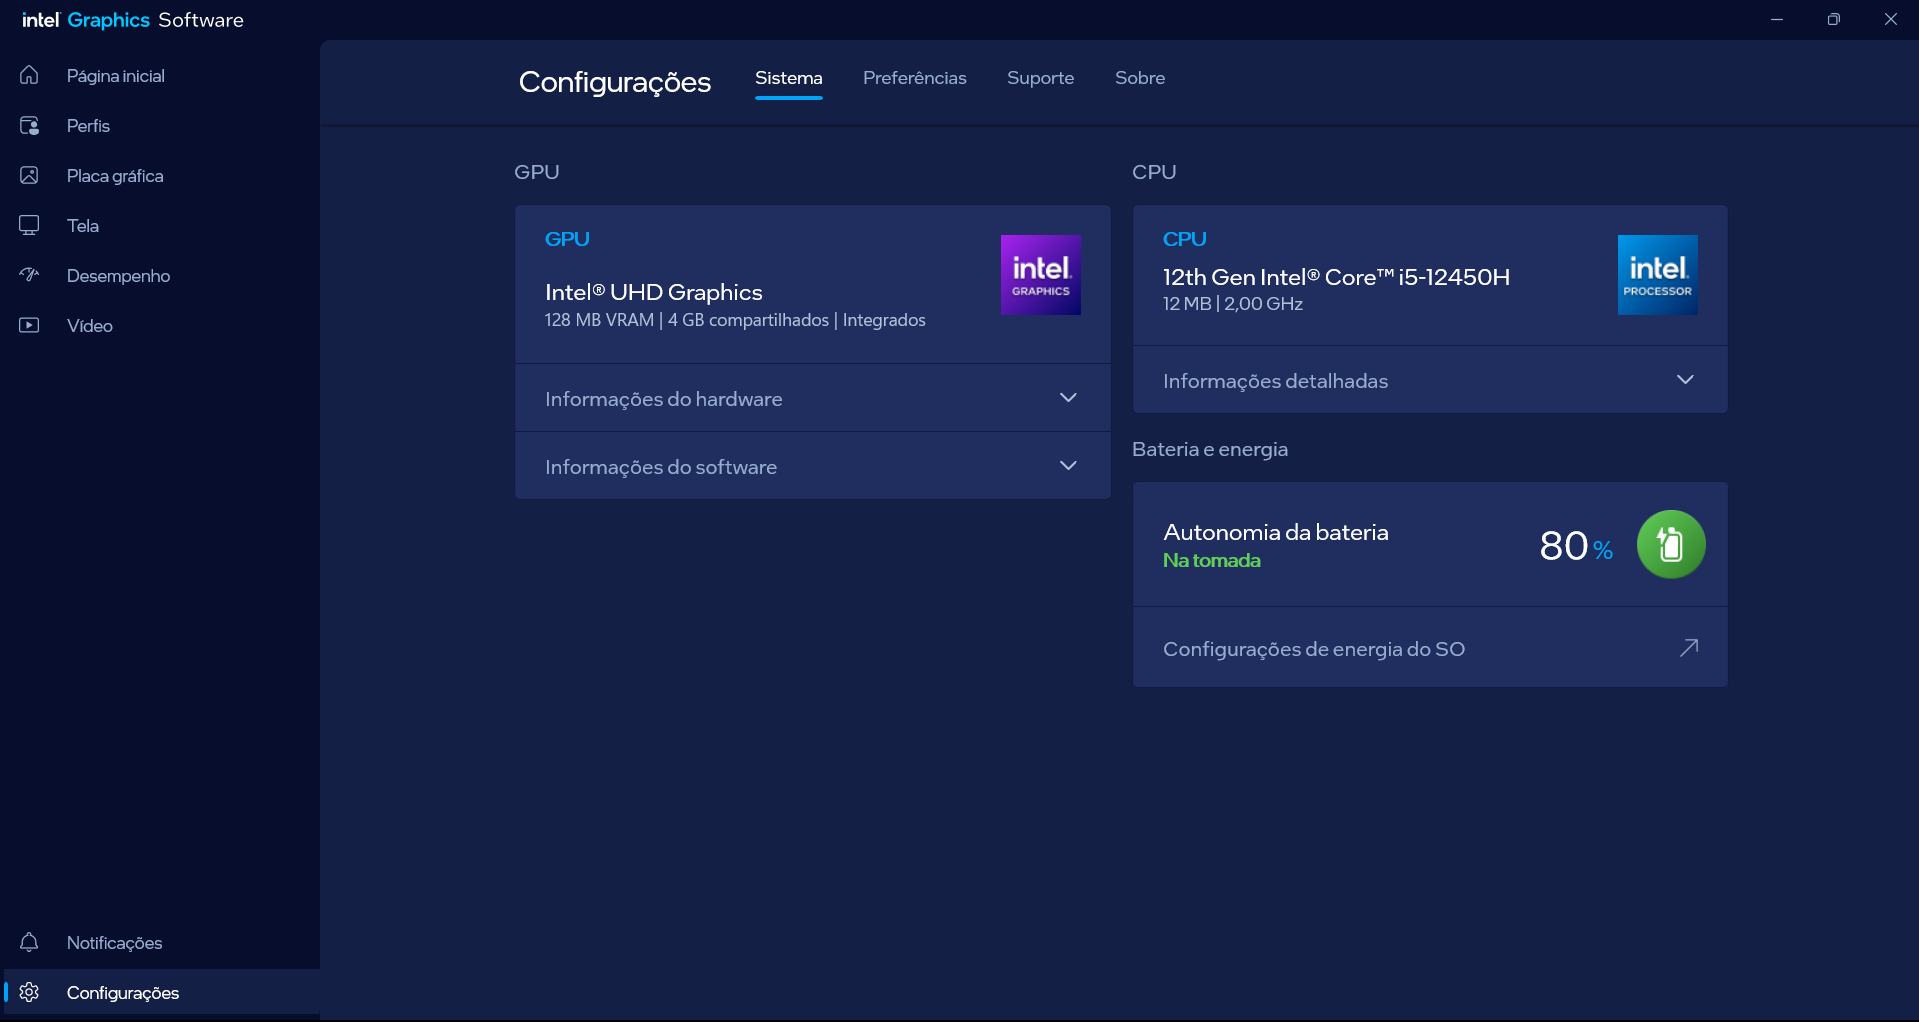This screenshot has width=1919, height=1022.
Task: Click the Vídeo play icon
Action: (x=29, y=325)
